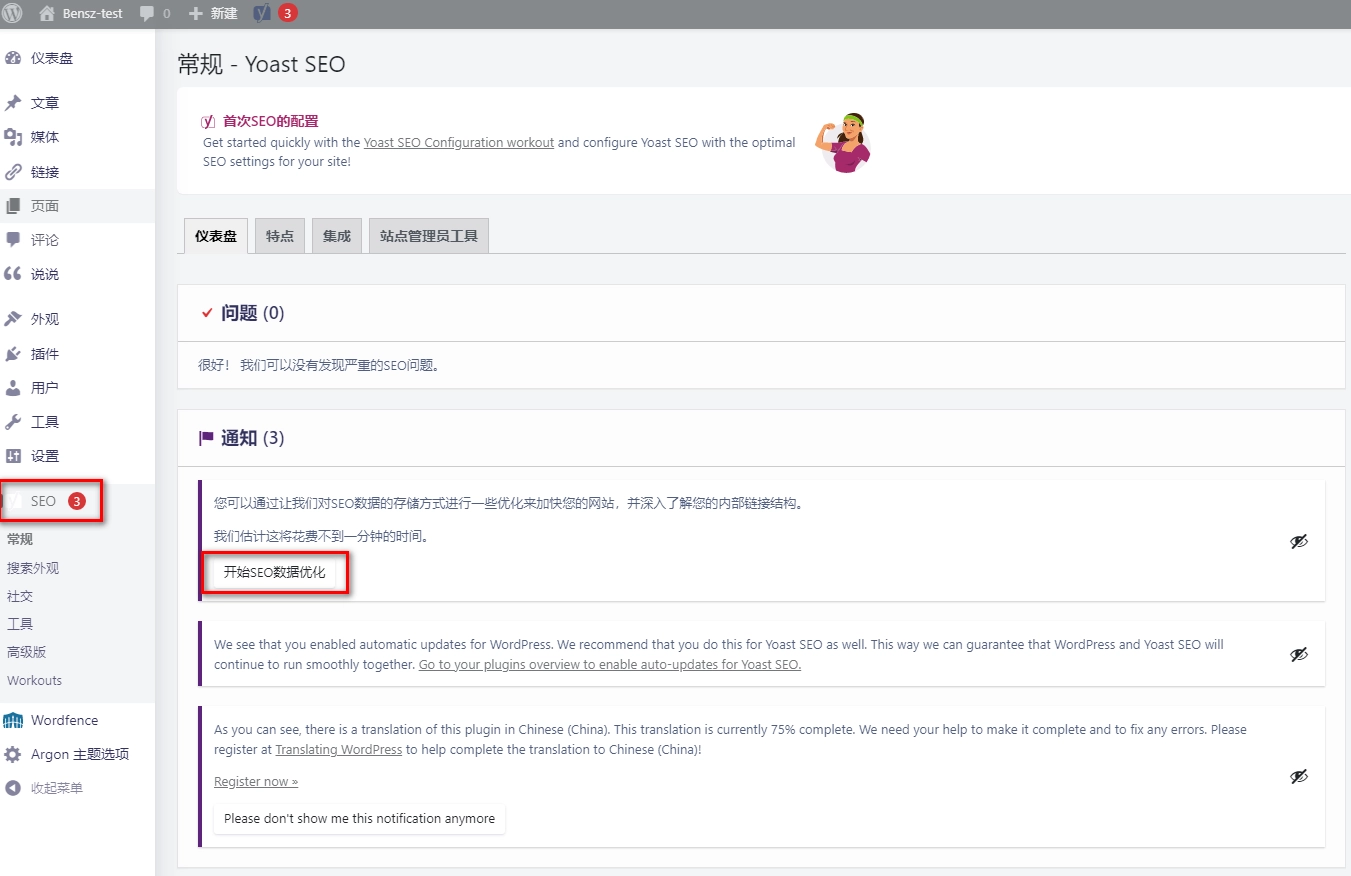The image size is (1351, 876).
Task: Open the 工具 item under SEO submenu
Action: [x=20, y=624]
